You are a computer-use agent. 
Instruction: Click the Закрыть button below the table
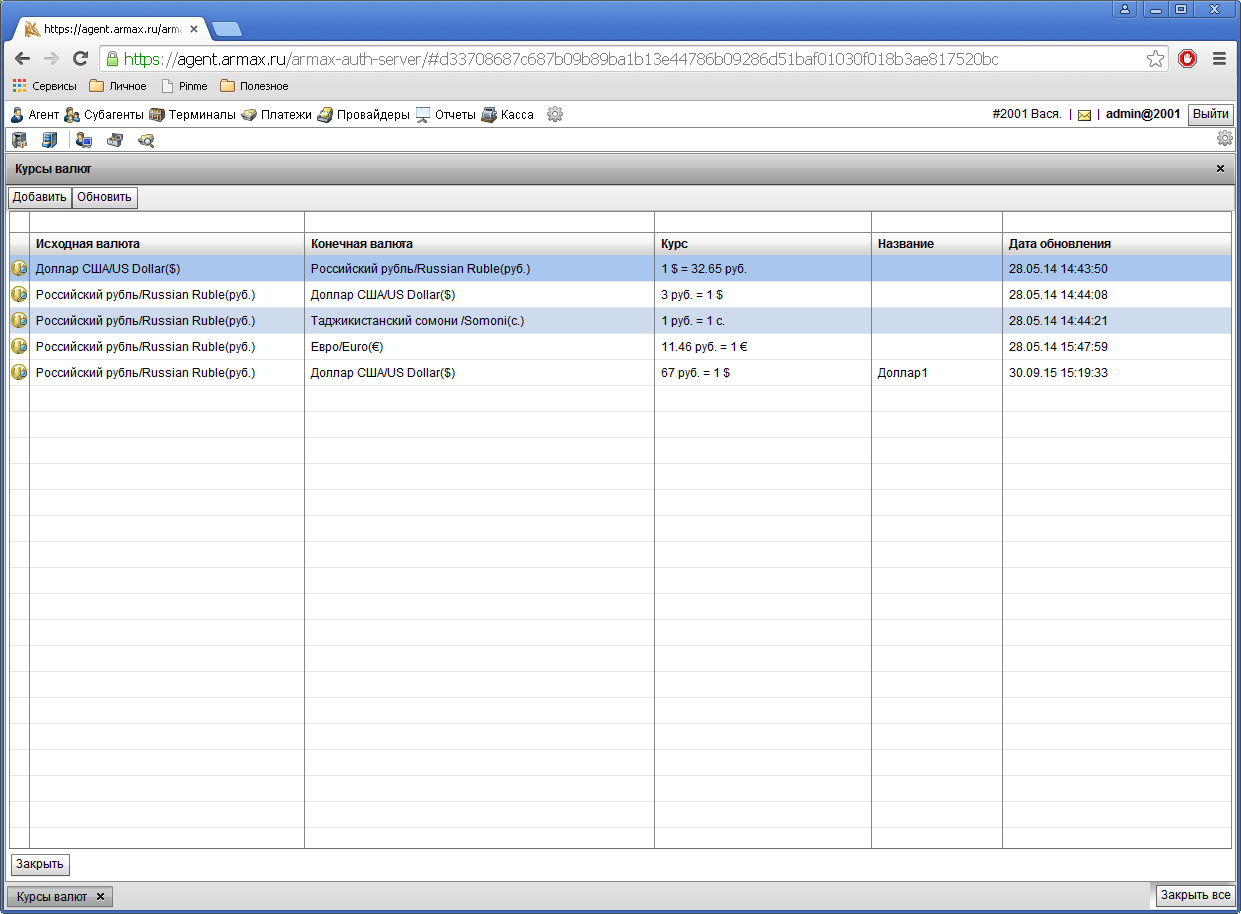pos(40,864)
